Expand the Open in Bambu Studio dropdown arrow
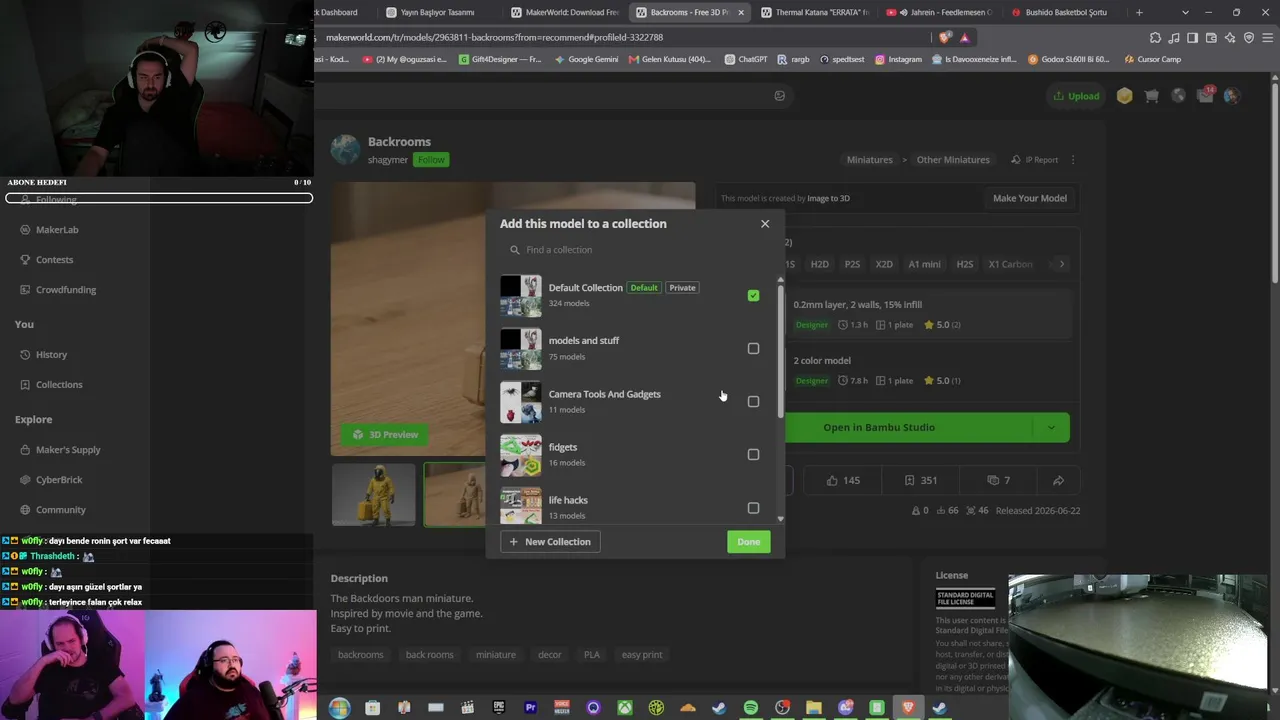Screen dimensions: 1280x720 pos(1051,428)
